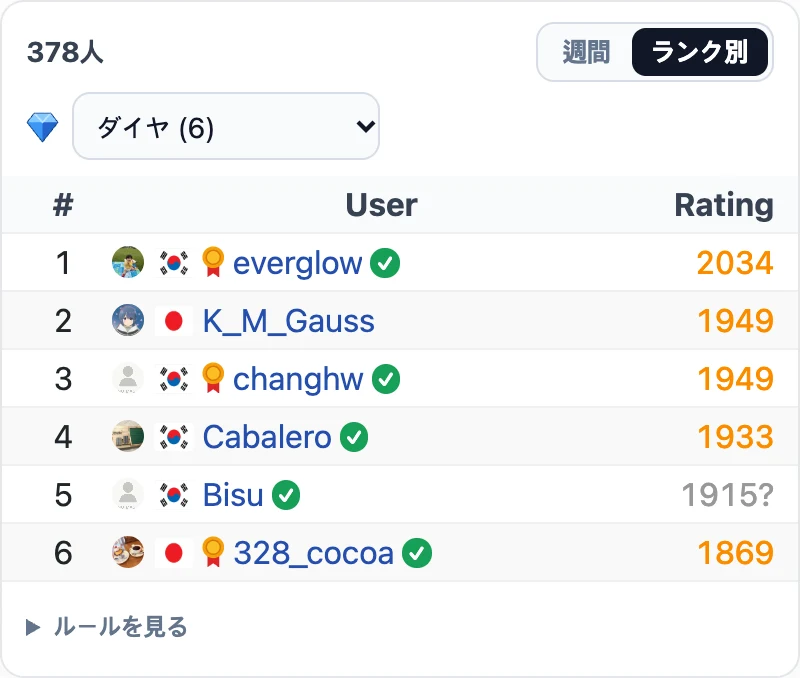Click the green verified checkmark beside Cabalero
The width and height of the screenshot is (800, 678).
tap(354, 437)
